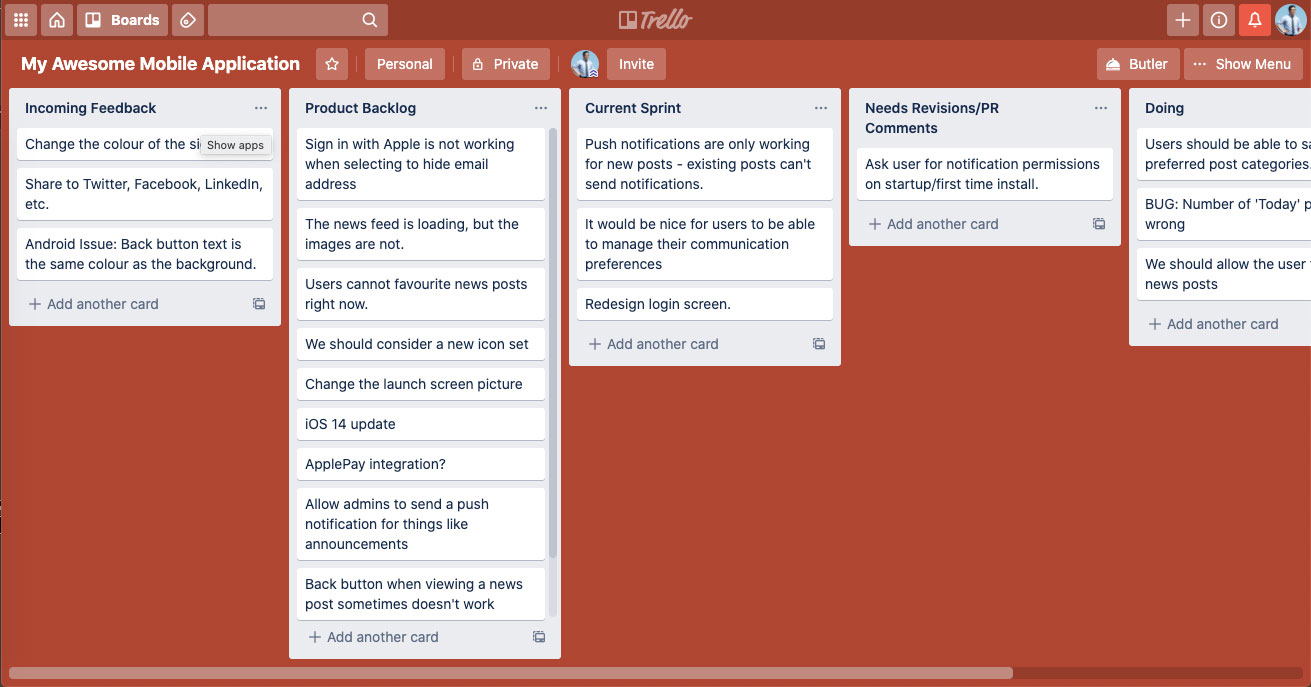Open the apps grid menu icon
The width and height of the screenshot is (1311, 687).
[x=20, y=20]
